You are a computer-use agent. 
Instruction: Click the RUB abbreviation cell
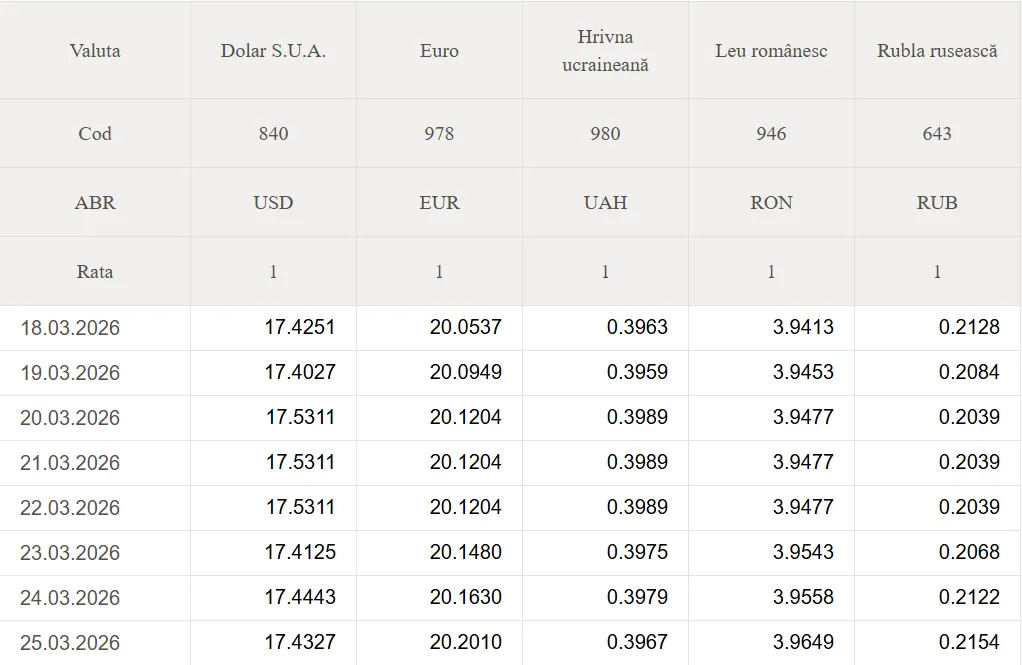point(937,203)
